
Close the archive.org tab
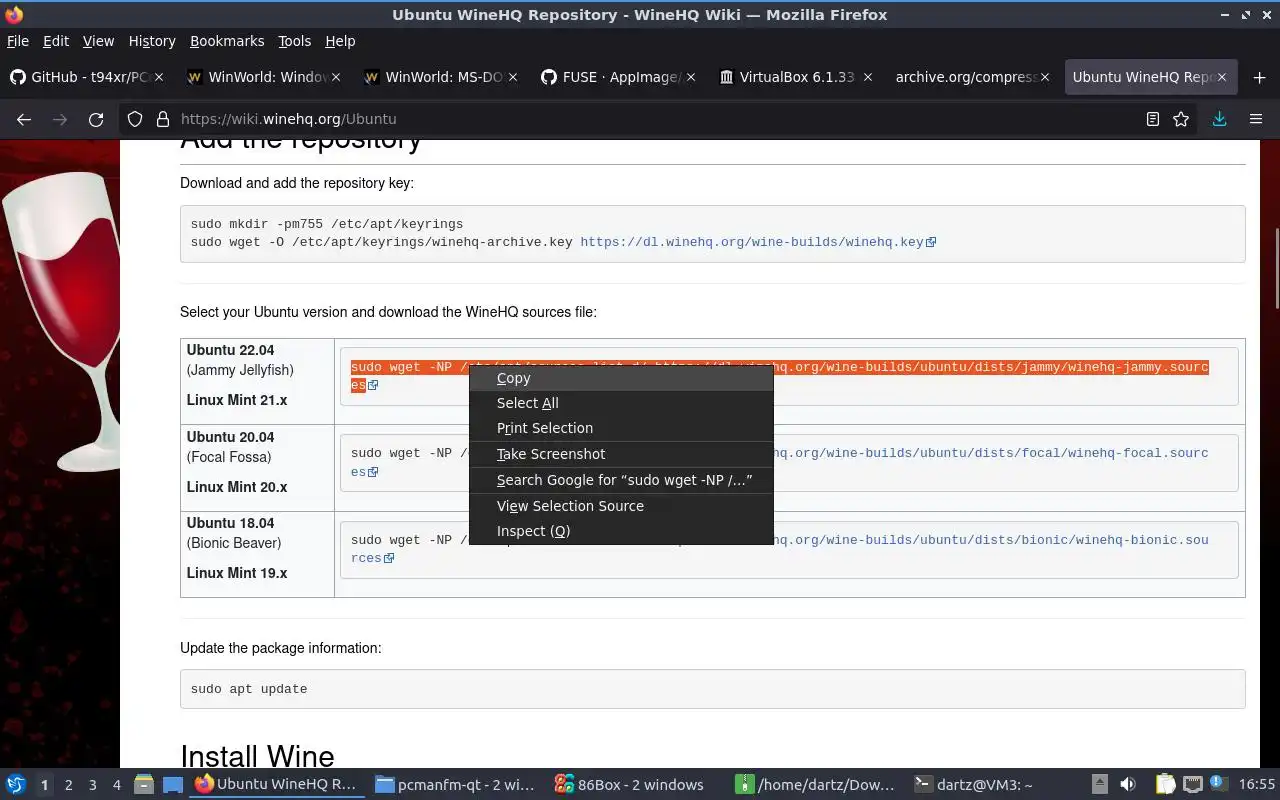1044,77
